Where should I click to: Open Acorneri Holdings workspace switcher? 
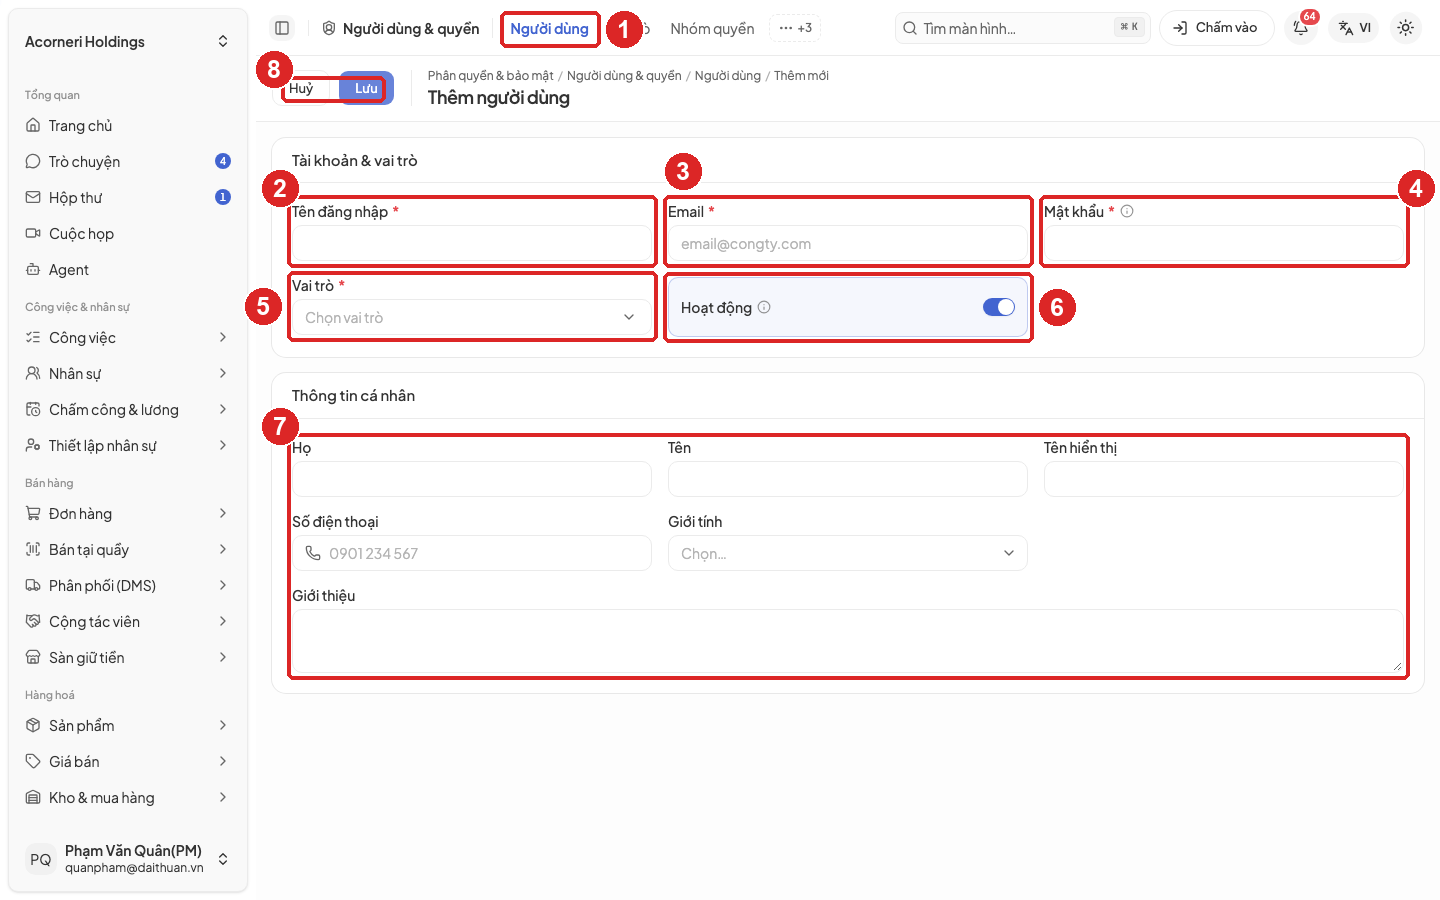pos(128,42)
